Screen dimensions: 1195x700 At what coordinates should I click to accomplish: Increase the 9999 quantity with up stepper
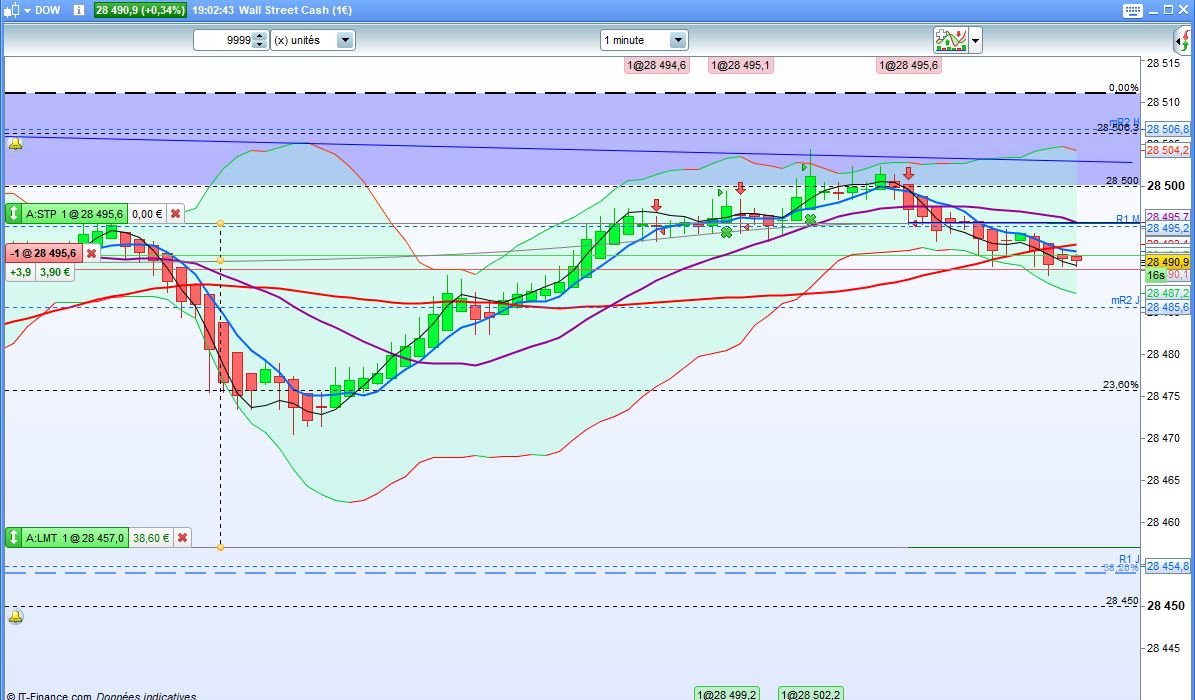[x=261, y=36]
